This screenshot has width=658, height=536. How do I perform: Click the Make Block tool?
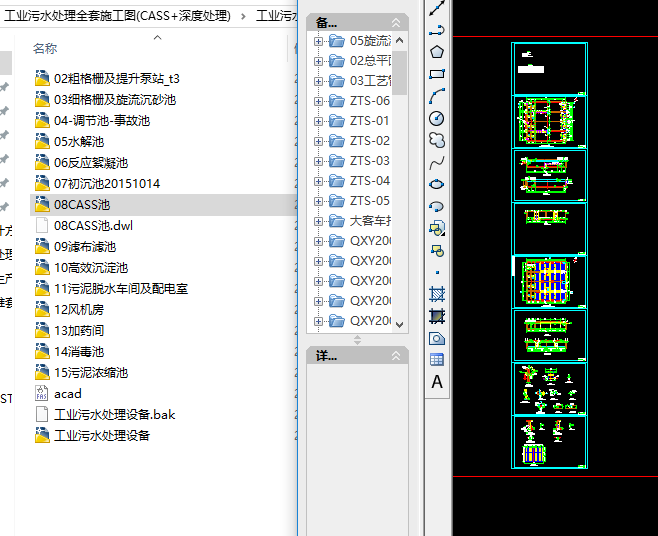437,251
